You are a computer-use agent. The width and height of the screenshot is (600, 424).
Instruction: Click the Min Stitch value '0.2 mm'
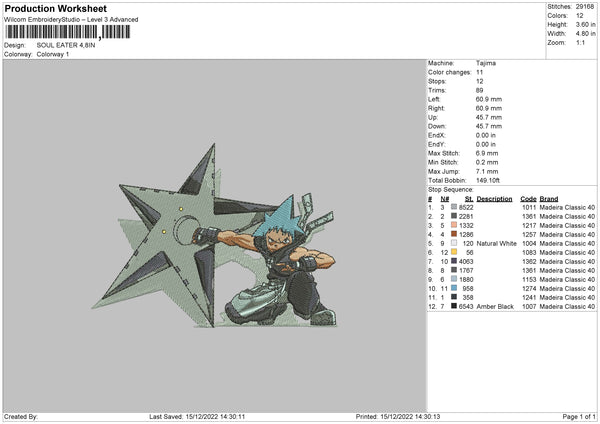(x=487, y=163)
